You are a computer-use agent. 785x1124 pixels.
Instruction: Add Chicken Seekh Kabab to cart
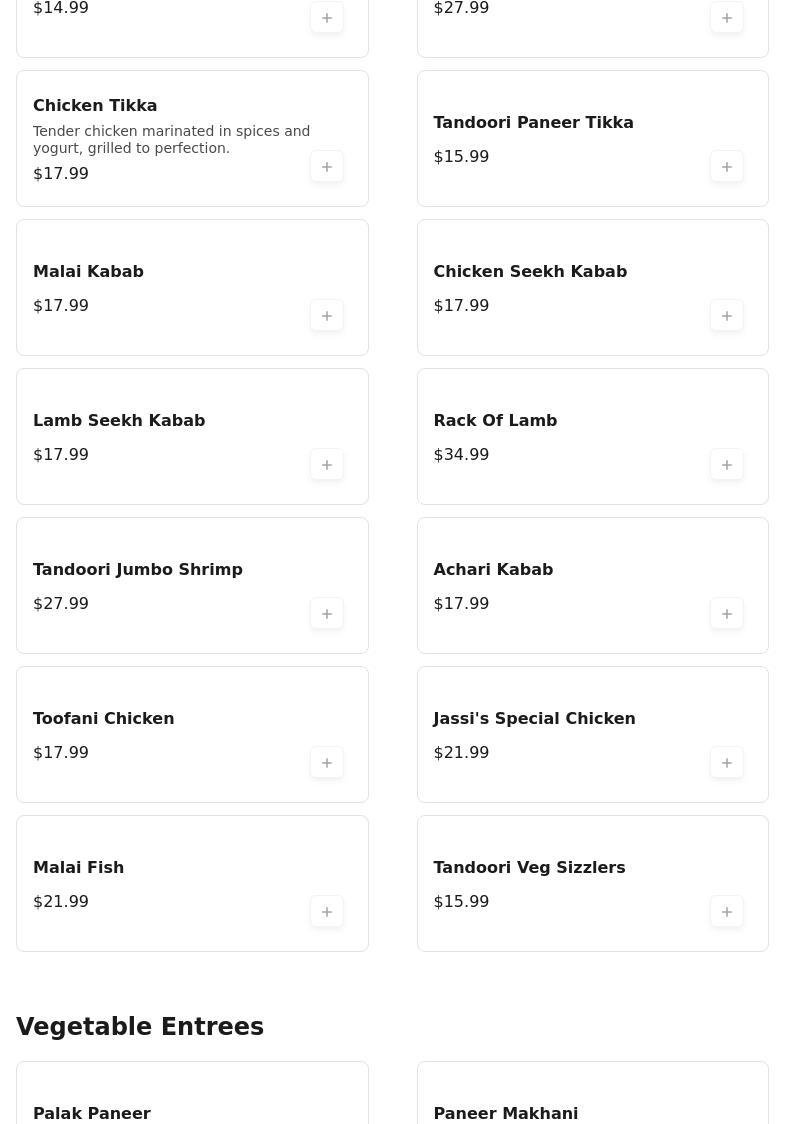click(x=727, y=316)
